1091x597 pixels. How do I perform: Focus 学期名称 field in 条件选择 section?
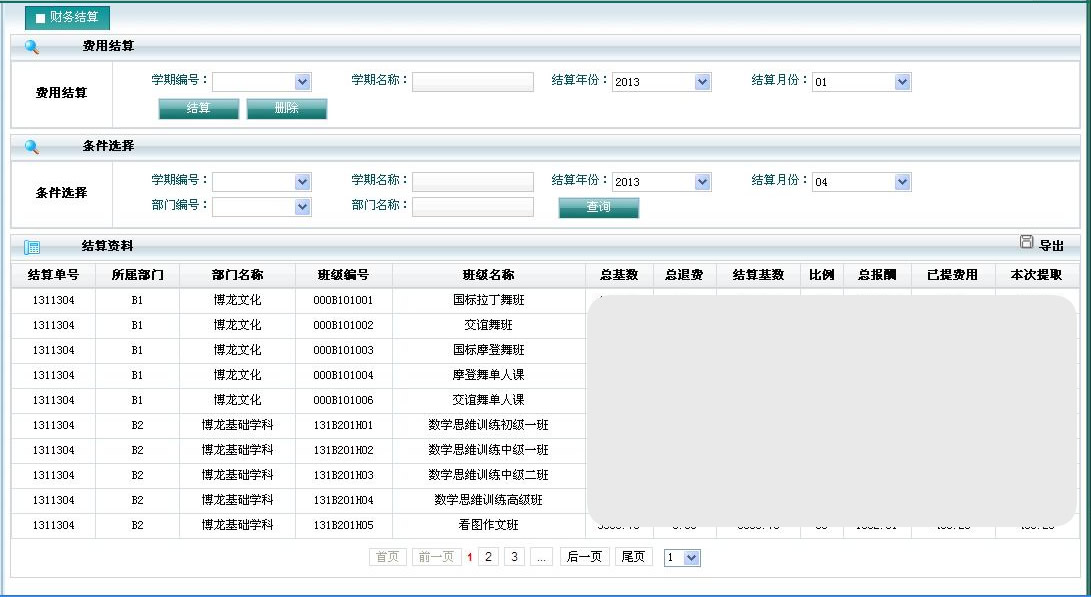coord(472,182)
